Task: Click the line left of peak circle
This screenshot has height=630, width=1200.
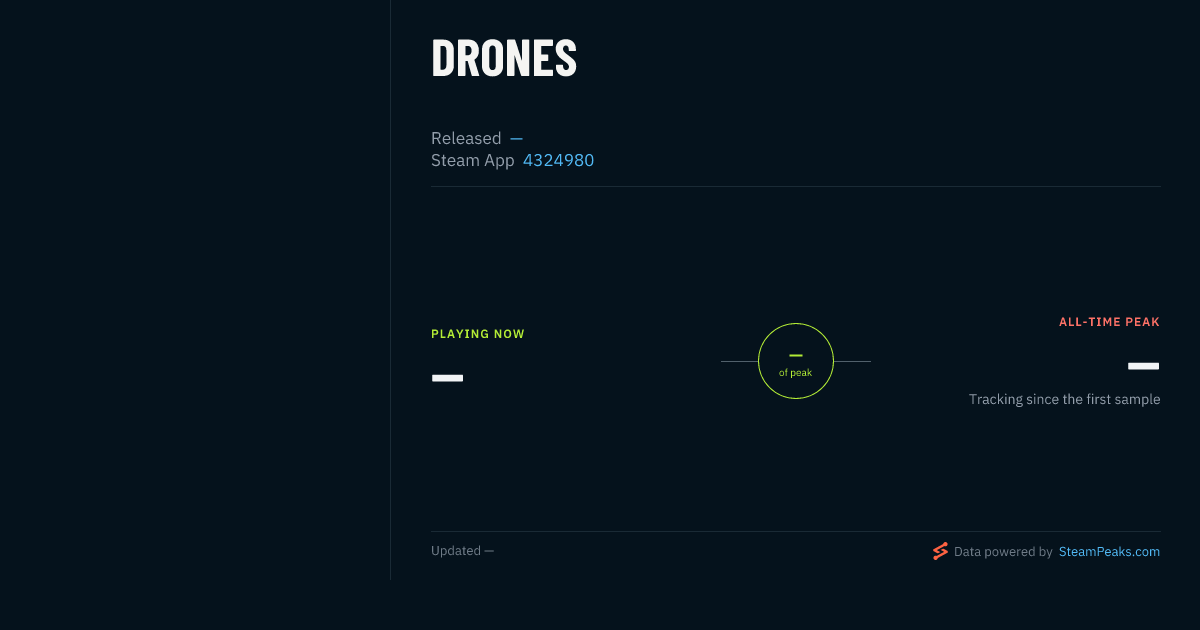Action: click(739, 361)
